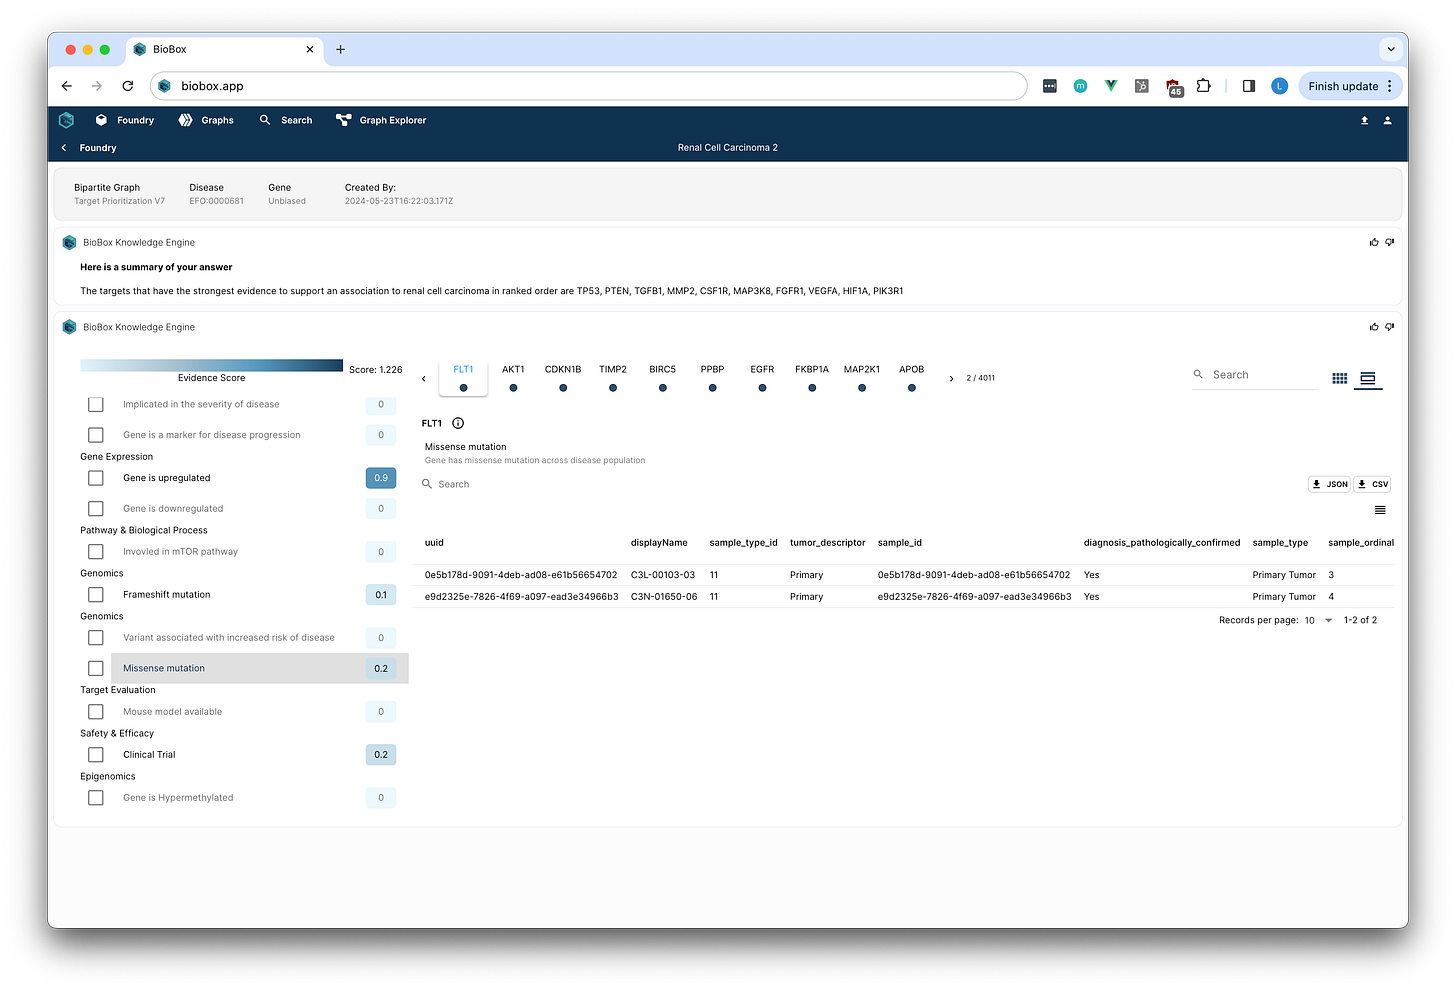
Task: Reload the browser page
Action: [128, 86]
